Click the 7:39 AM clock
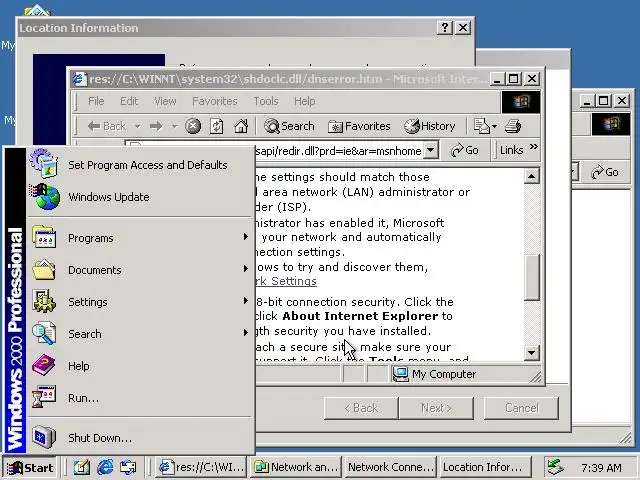This screenshot has width=640, height=480. pos(601,468)
